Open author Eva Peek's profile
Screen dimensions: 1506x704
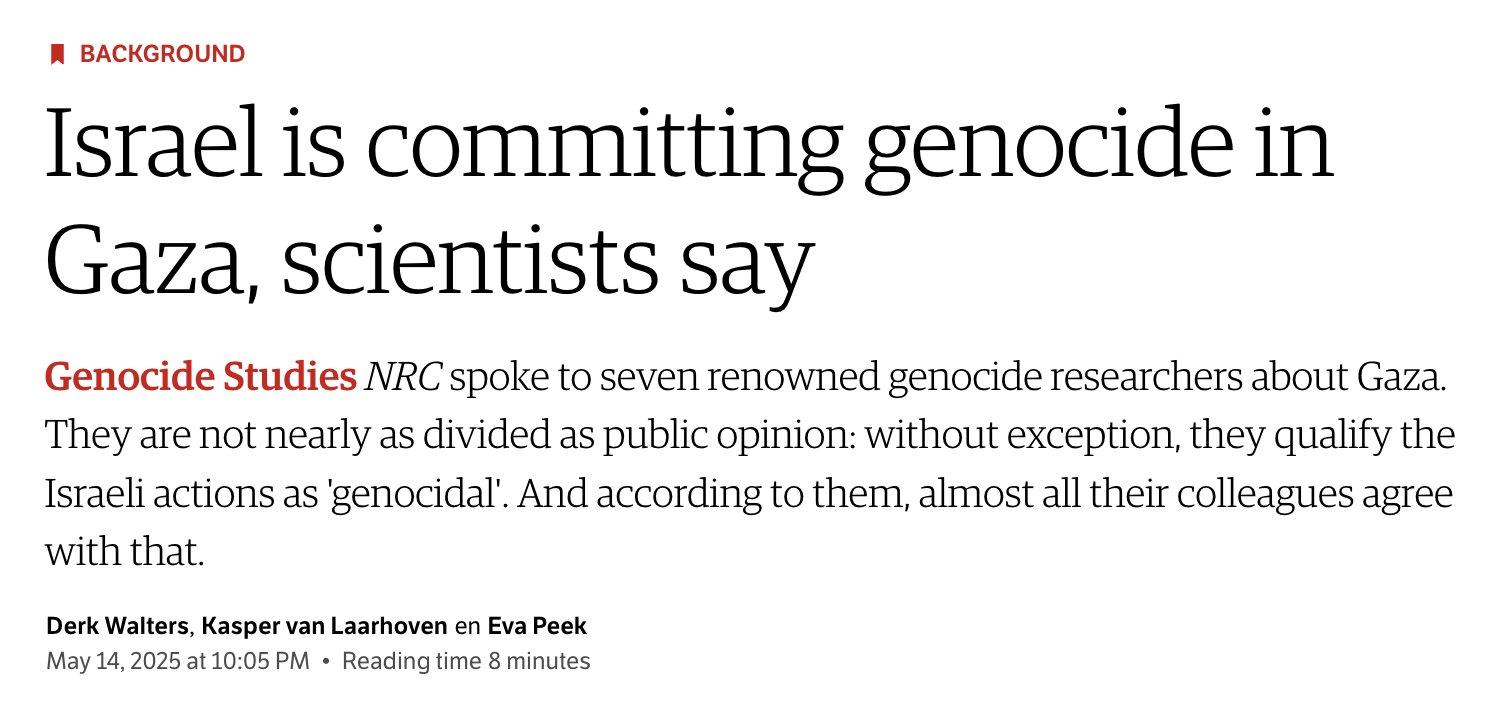point(537,626)
